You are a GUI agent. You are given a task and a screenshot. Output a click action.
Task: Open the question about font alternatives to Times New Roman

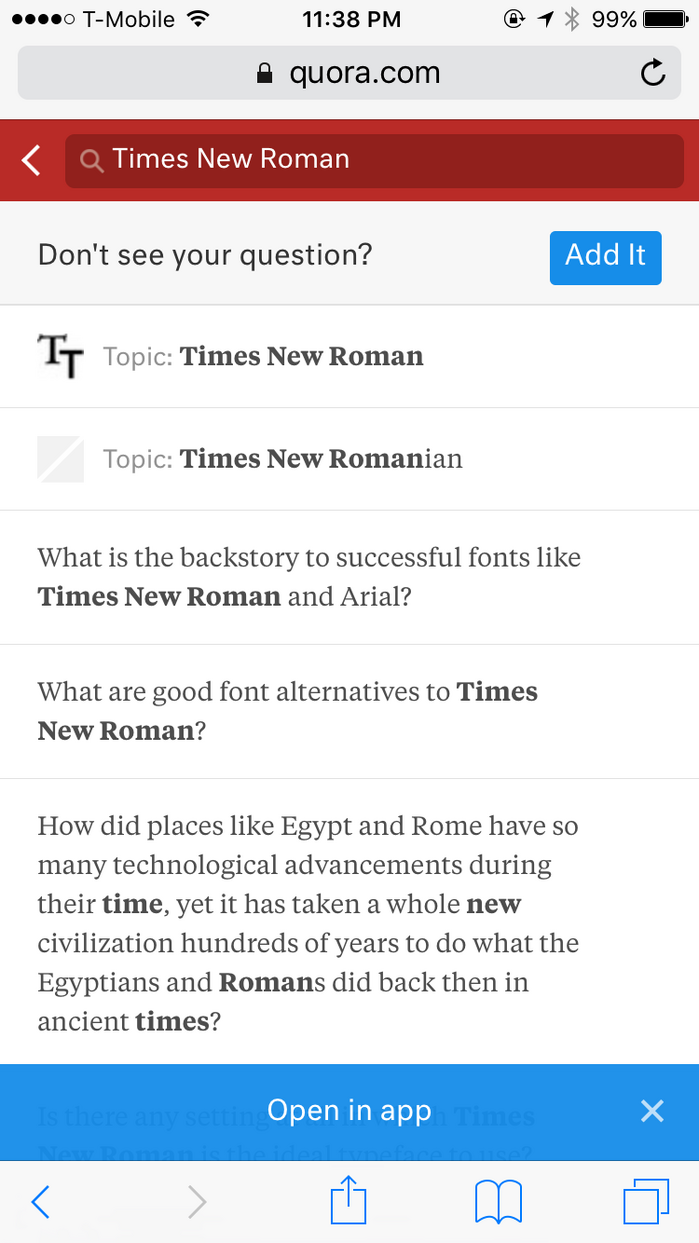[287, 710]
